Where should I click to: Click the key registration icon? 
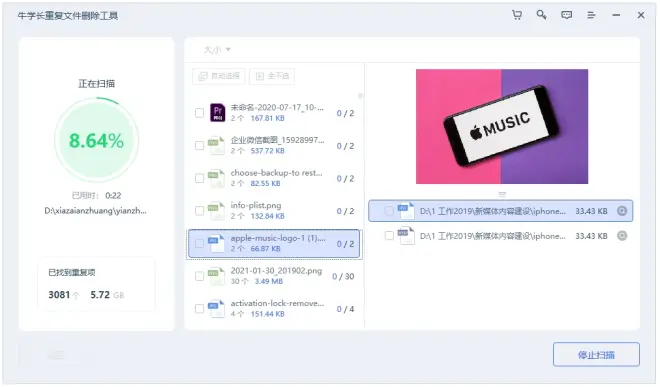click(x=541, y=15)
